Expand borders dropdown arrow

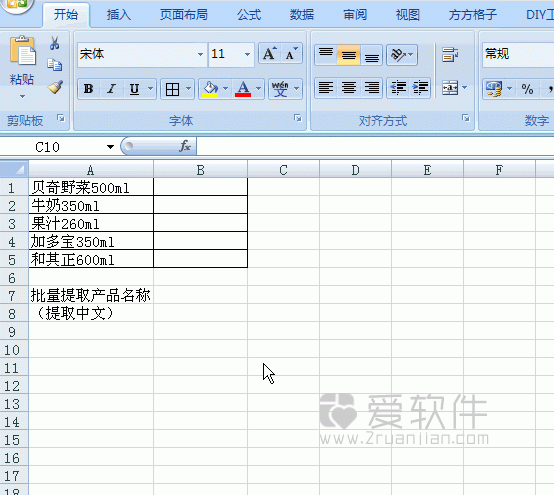188,88
